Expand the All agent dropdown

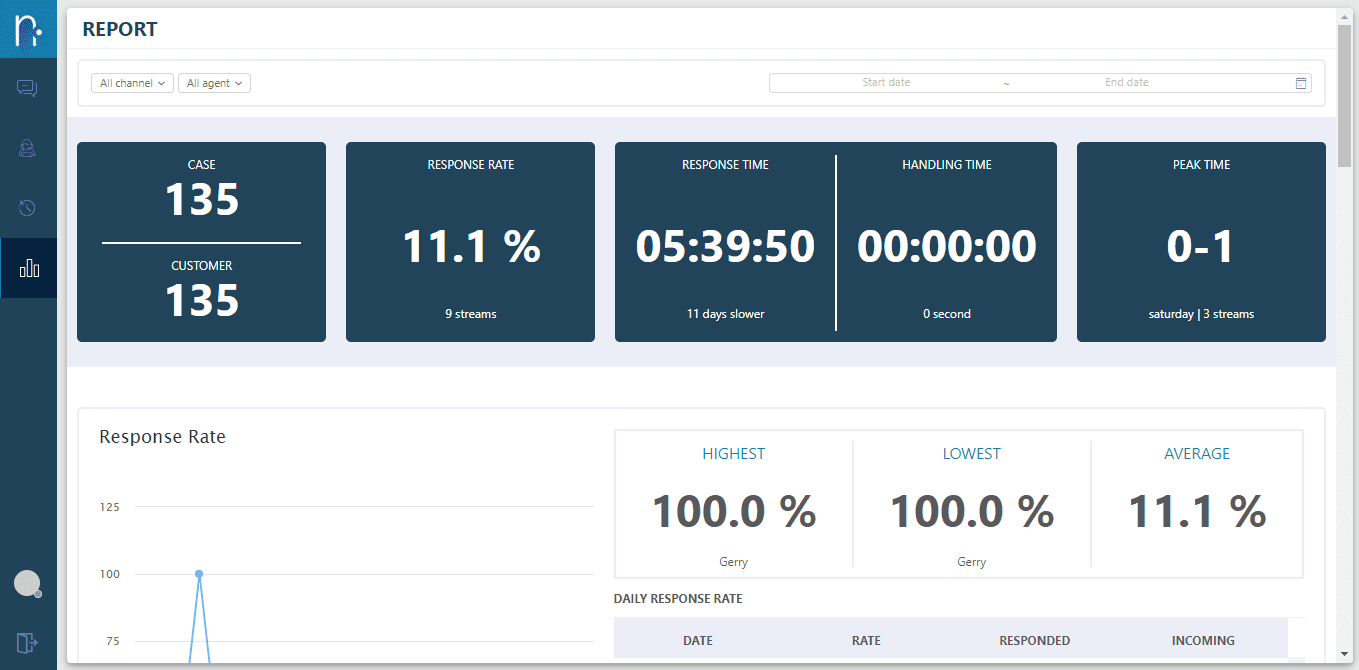click(214, 83)
